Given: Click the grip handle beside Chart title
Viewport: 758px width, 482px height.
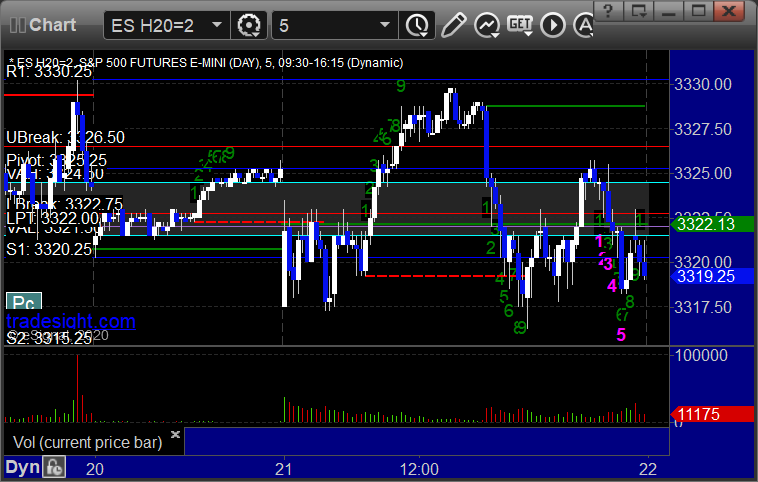Looking at the screenshot, I should point(17,25).
